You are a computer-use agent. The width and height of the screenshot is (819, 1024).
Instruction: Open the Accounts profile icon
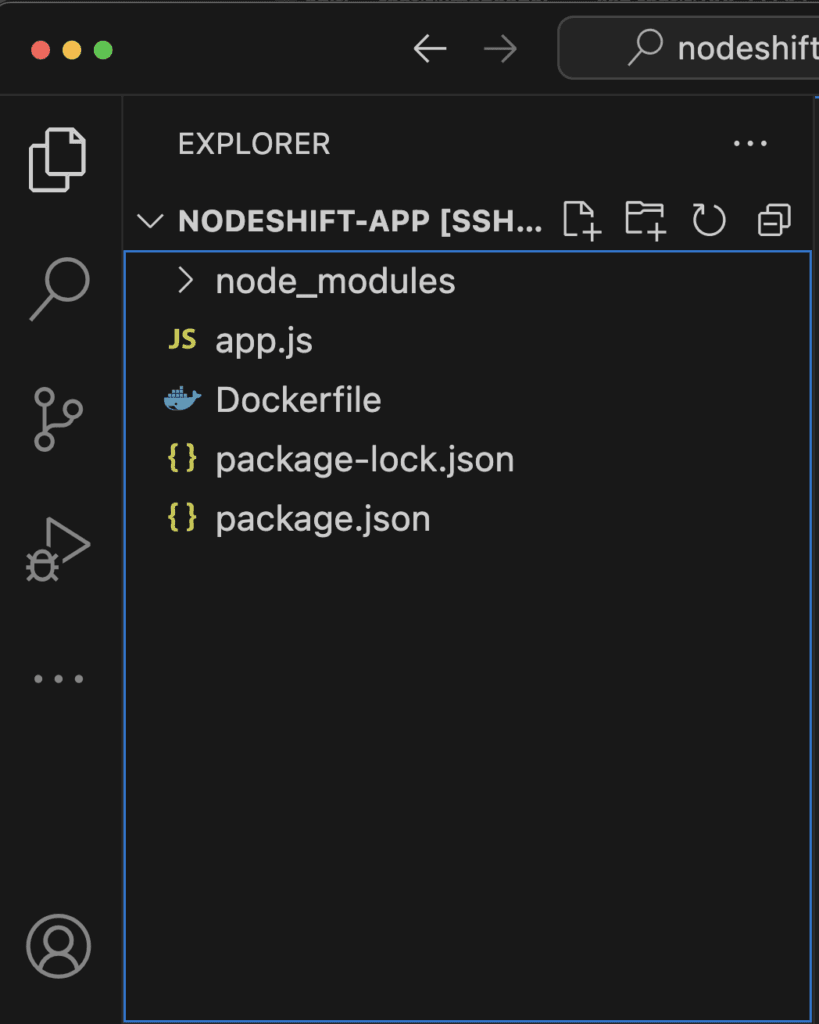[x=58, y=945]
